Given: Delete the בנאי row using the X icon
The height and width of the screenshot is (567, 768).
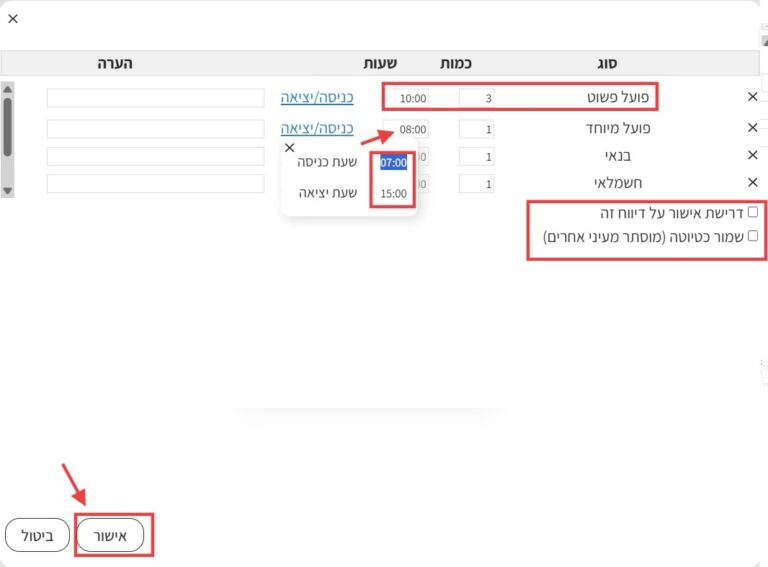Looking at the screenshot, I should point(753,155).
